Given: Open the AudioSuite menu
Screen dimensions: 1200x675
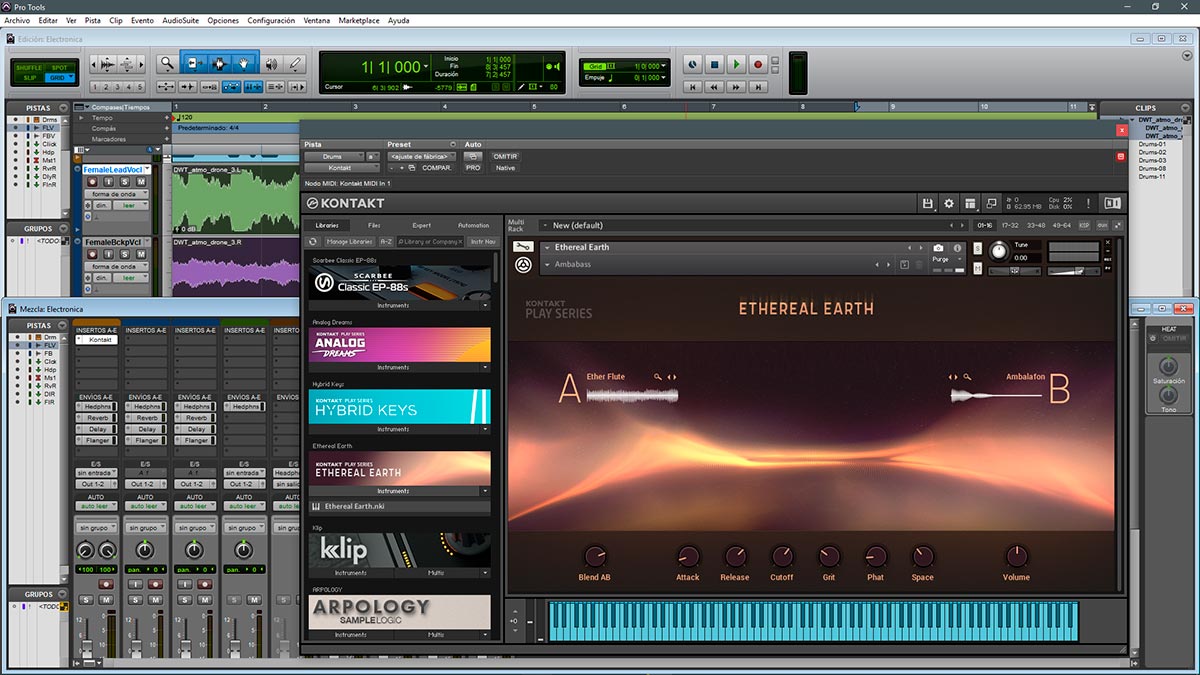Looking at the screenshot, I should point(180,20).
